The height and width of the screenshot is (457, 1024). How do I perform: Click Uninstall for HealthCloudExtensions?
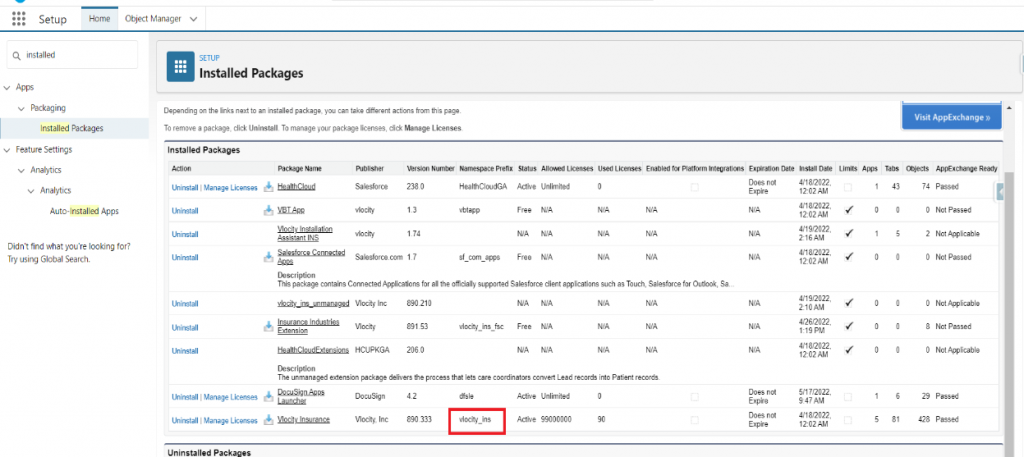coord(185,351)
